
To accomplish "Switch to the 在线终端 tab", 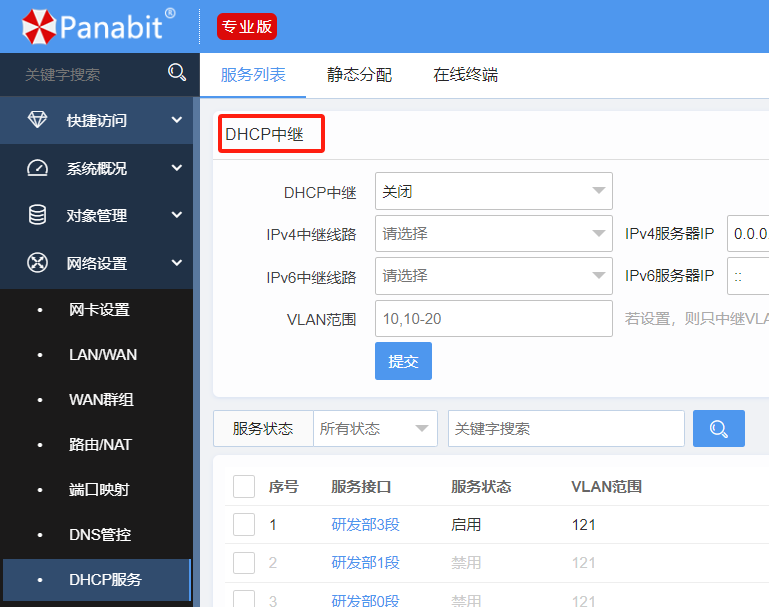I will coord(465,75).
